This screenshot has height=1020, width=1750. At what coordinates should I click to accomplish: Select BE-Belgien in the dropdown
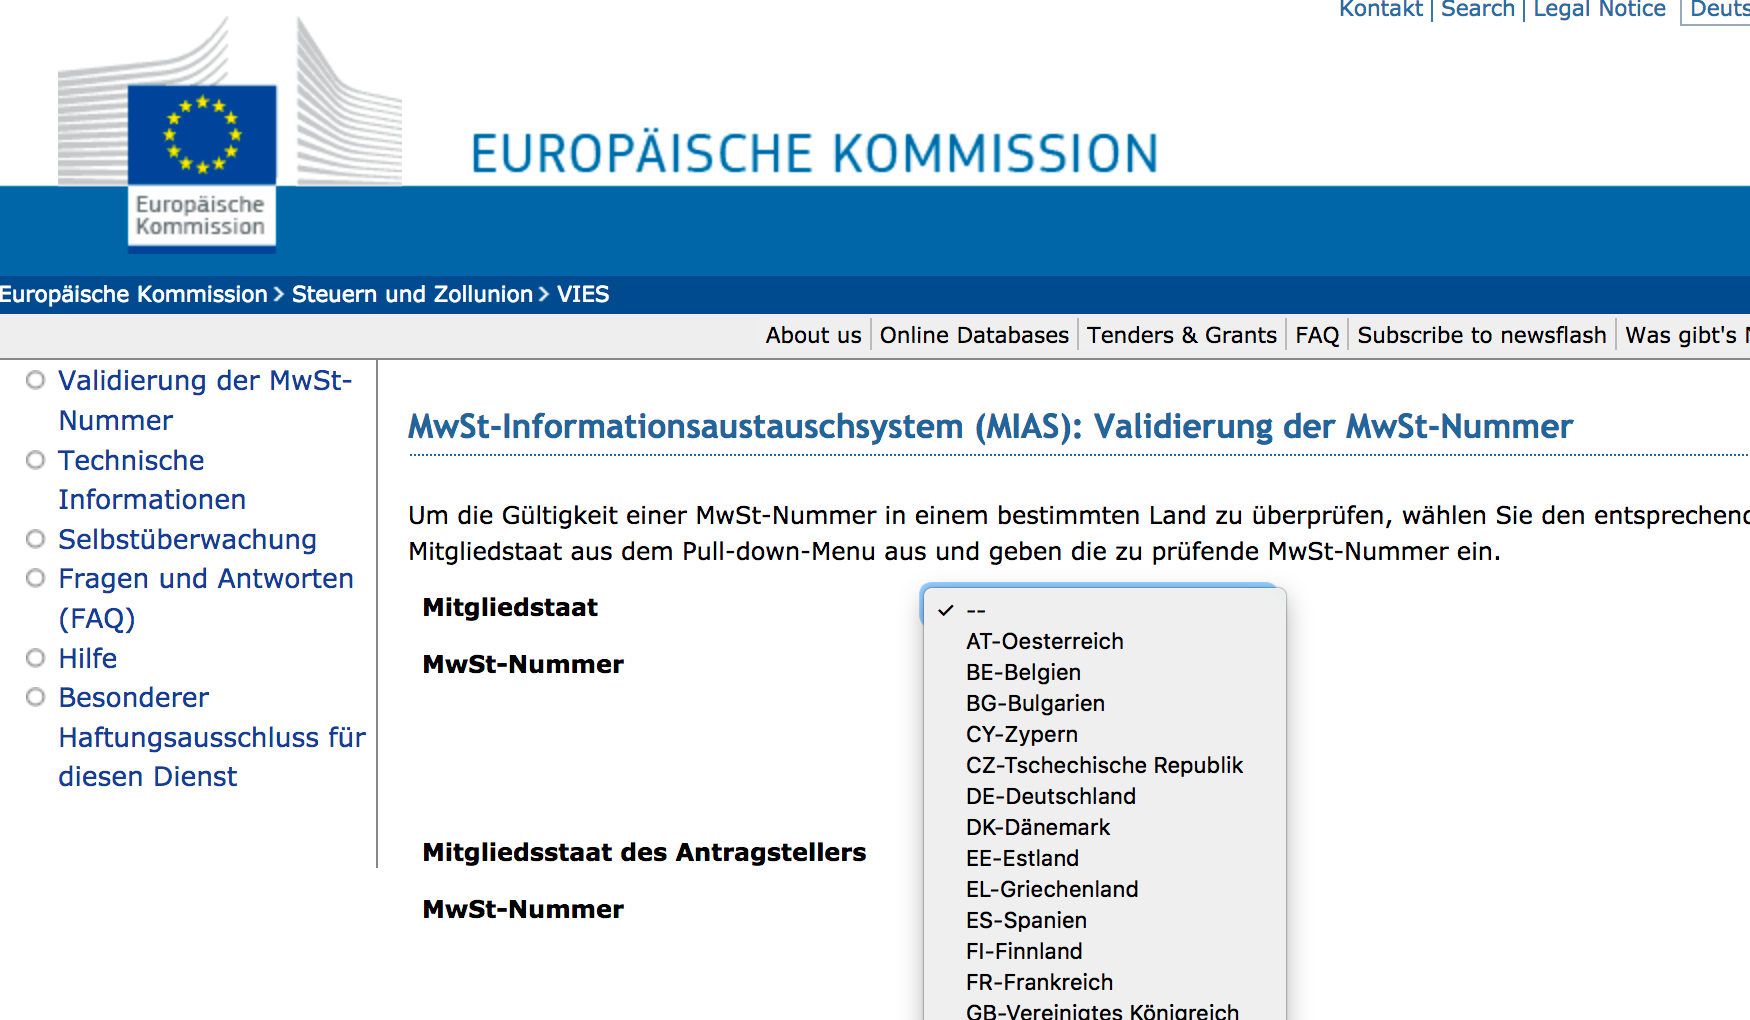pyautogui.click(x=1105, y=672)
